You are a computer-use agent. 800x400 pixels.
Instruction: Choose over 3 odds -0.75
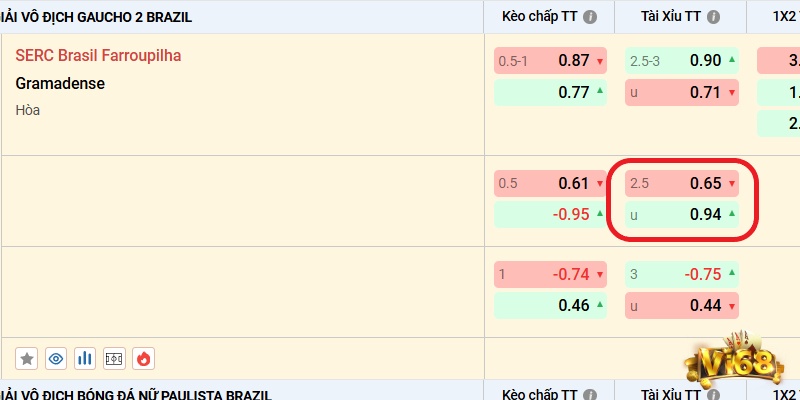(682, 274)
